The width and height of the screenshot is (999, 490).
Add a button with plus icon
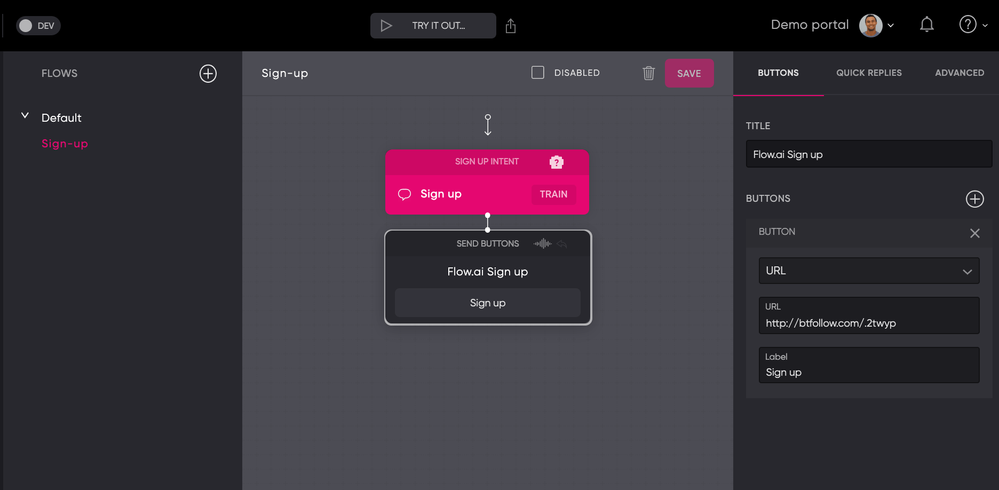[x=975, y=199]
